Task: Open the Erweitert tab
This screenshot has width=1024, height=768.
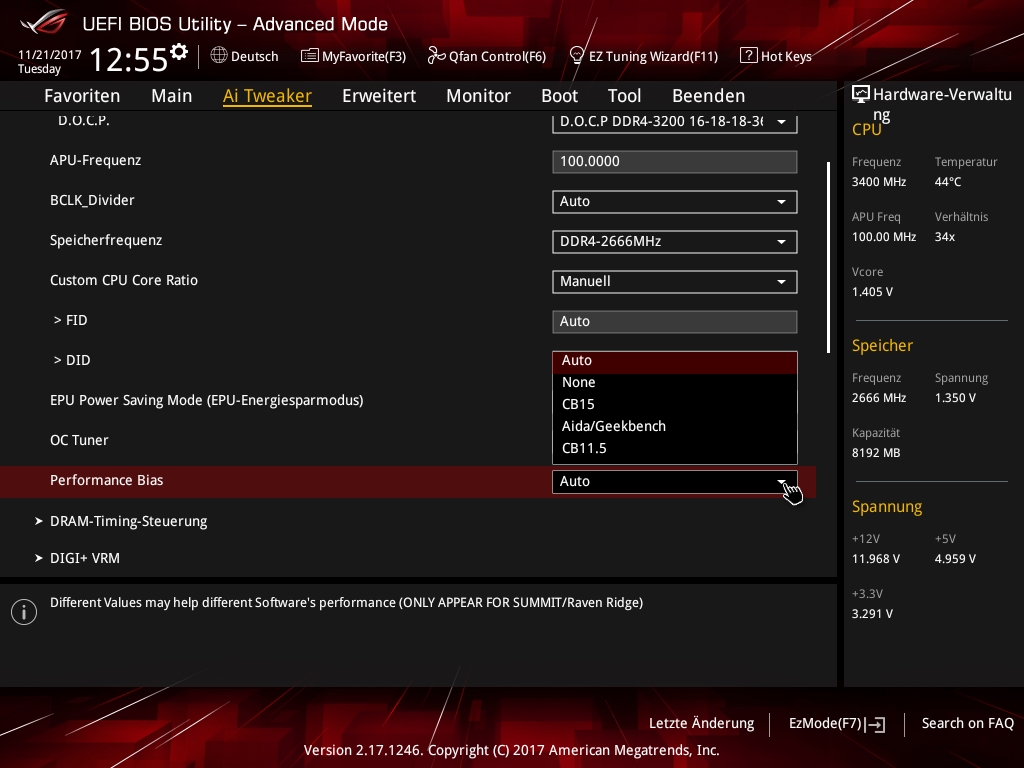Action: 379,96
